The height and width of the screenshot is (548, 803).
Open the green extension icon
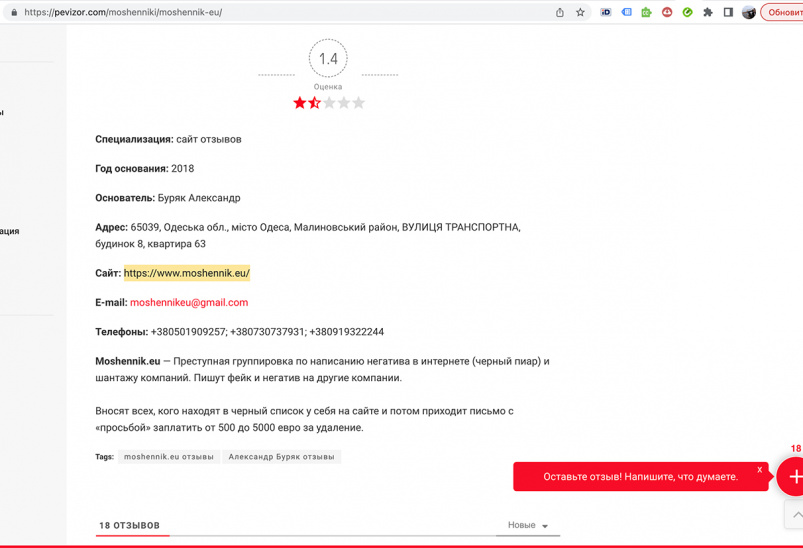tap(646, 12)
